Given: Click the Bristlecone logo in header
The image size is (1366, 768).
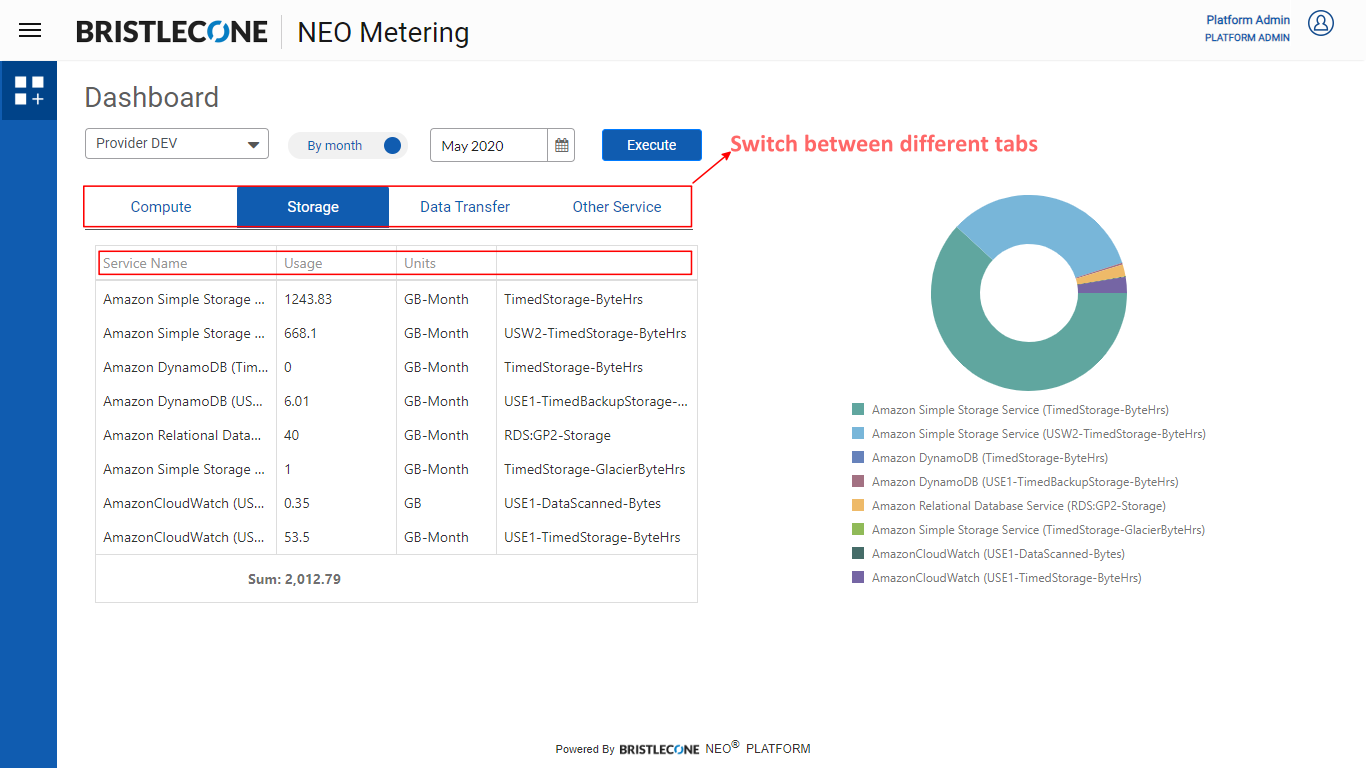Looking at the screenshot, I should (172, 32).
